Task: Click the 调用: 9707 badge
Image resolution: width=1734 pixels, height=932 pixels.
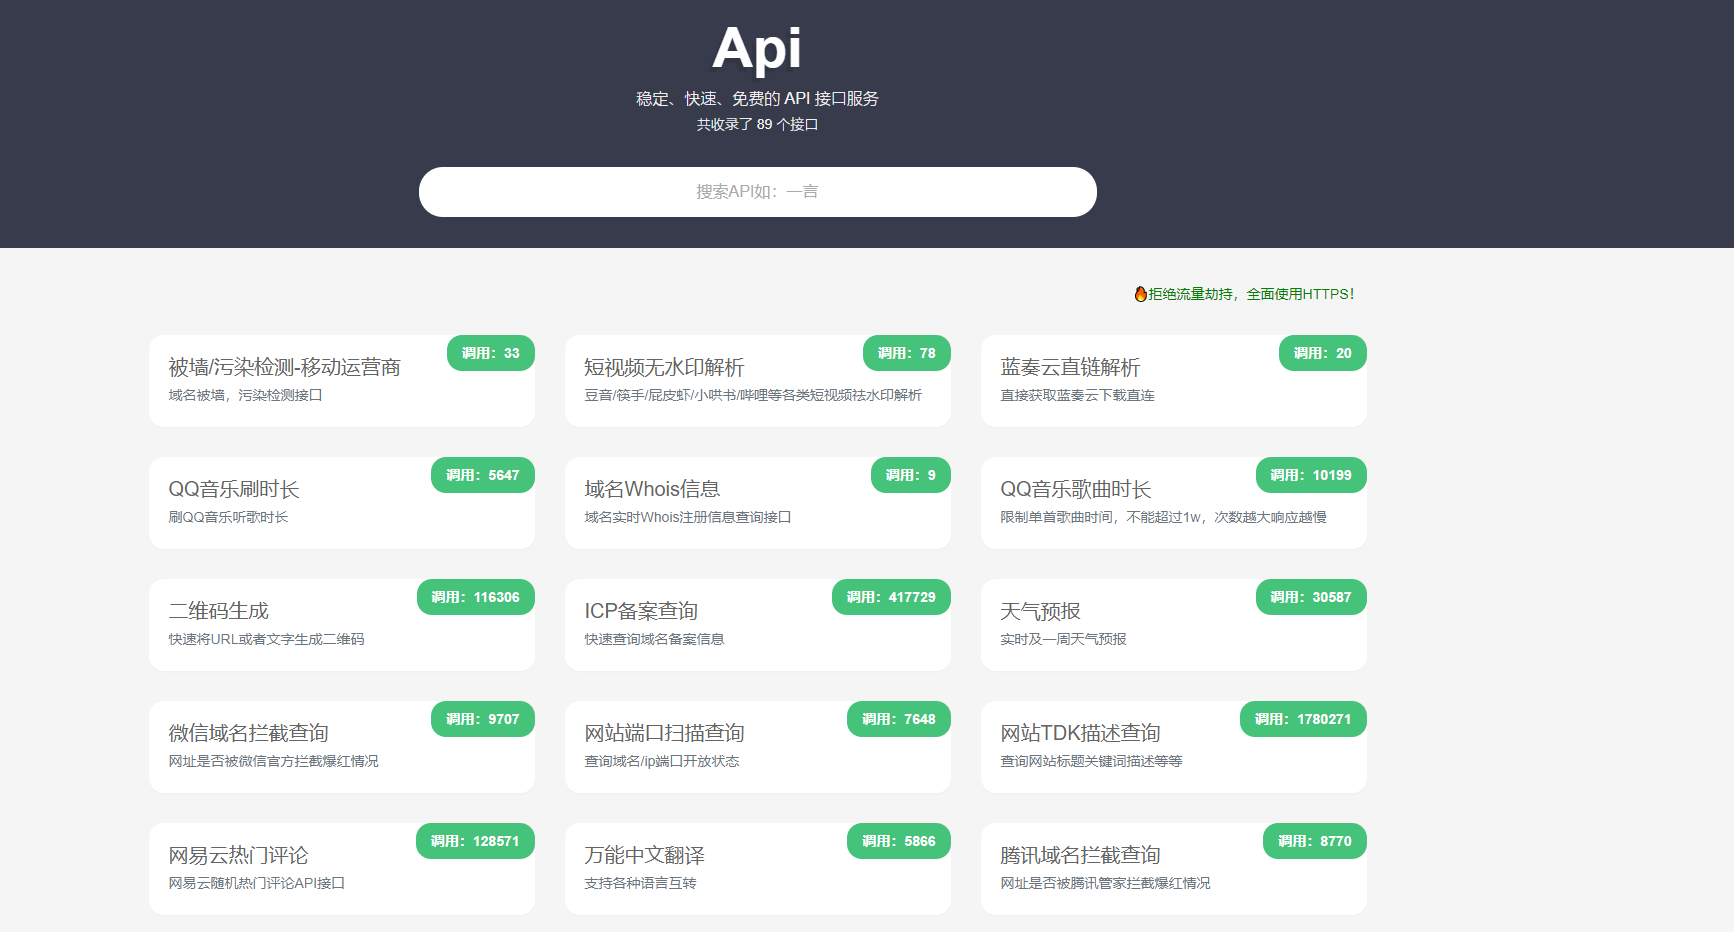Action: coord(483,719)
